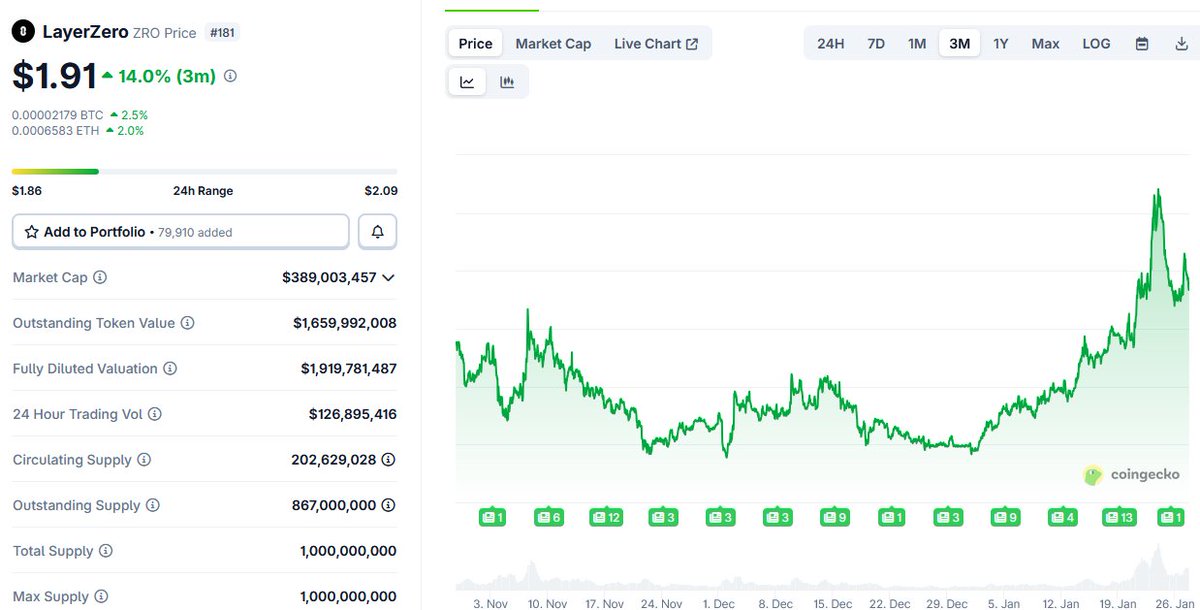Select the Price chart tab
The image size is (1200, 610).
475,44
